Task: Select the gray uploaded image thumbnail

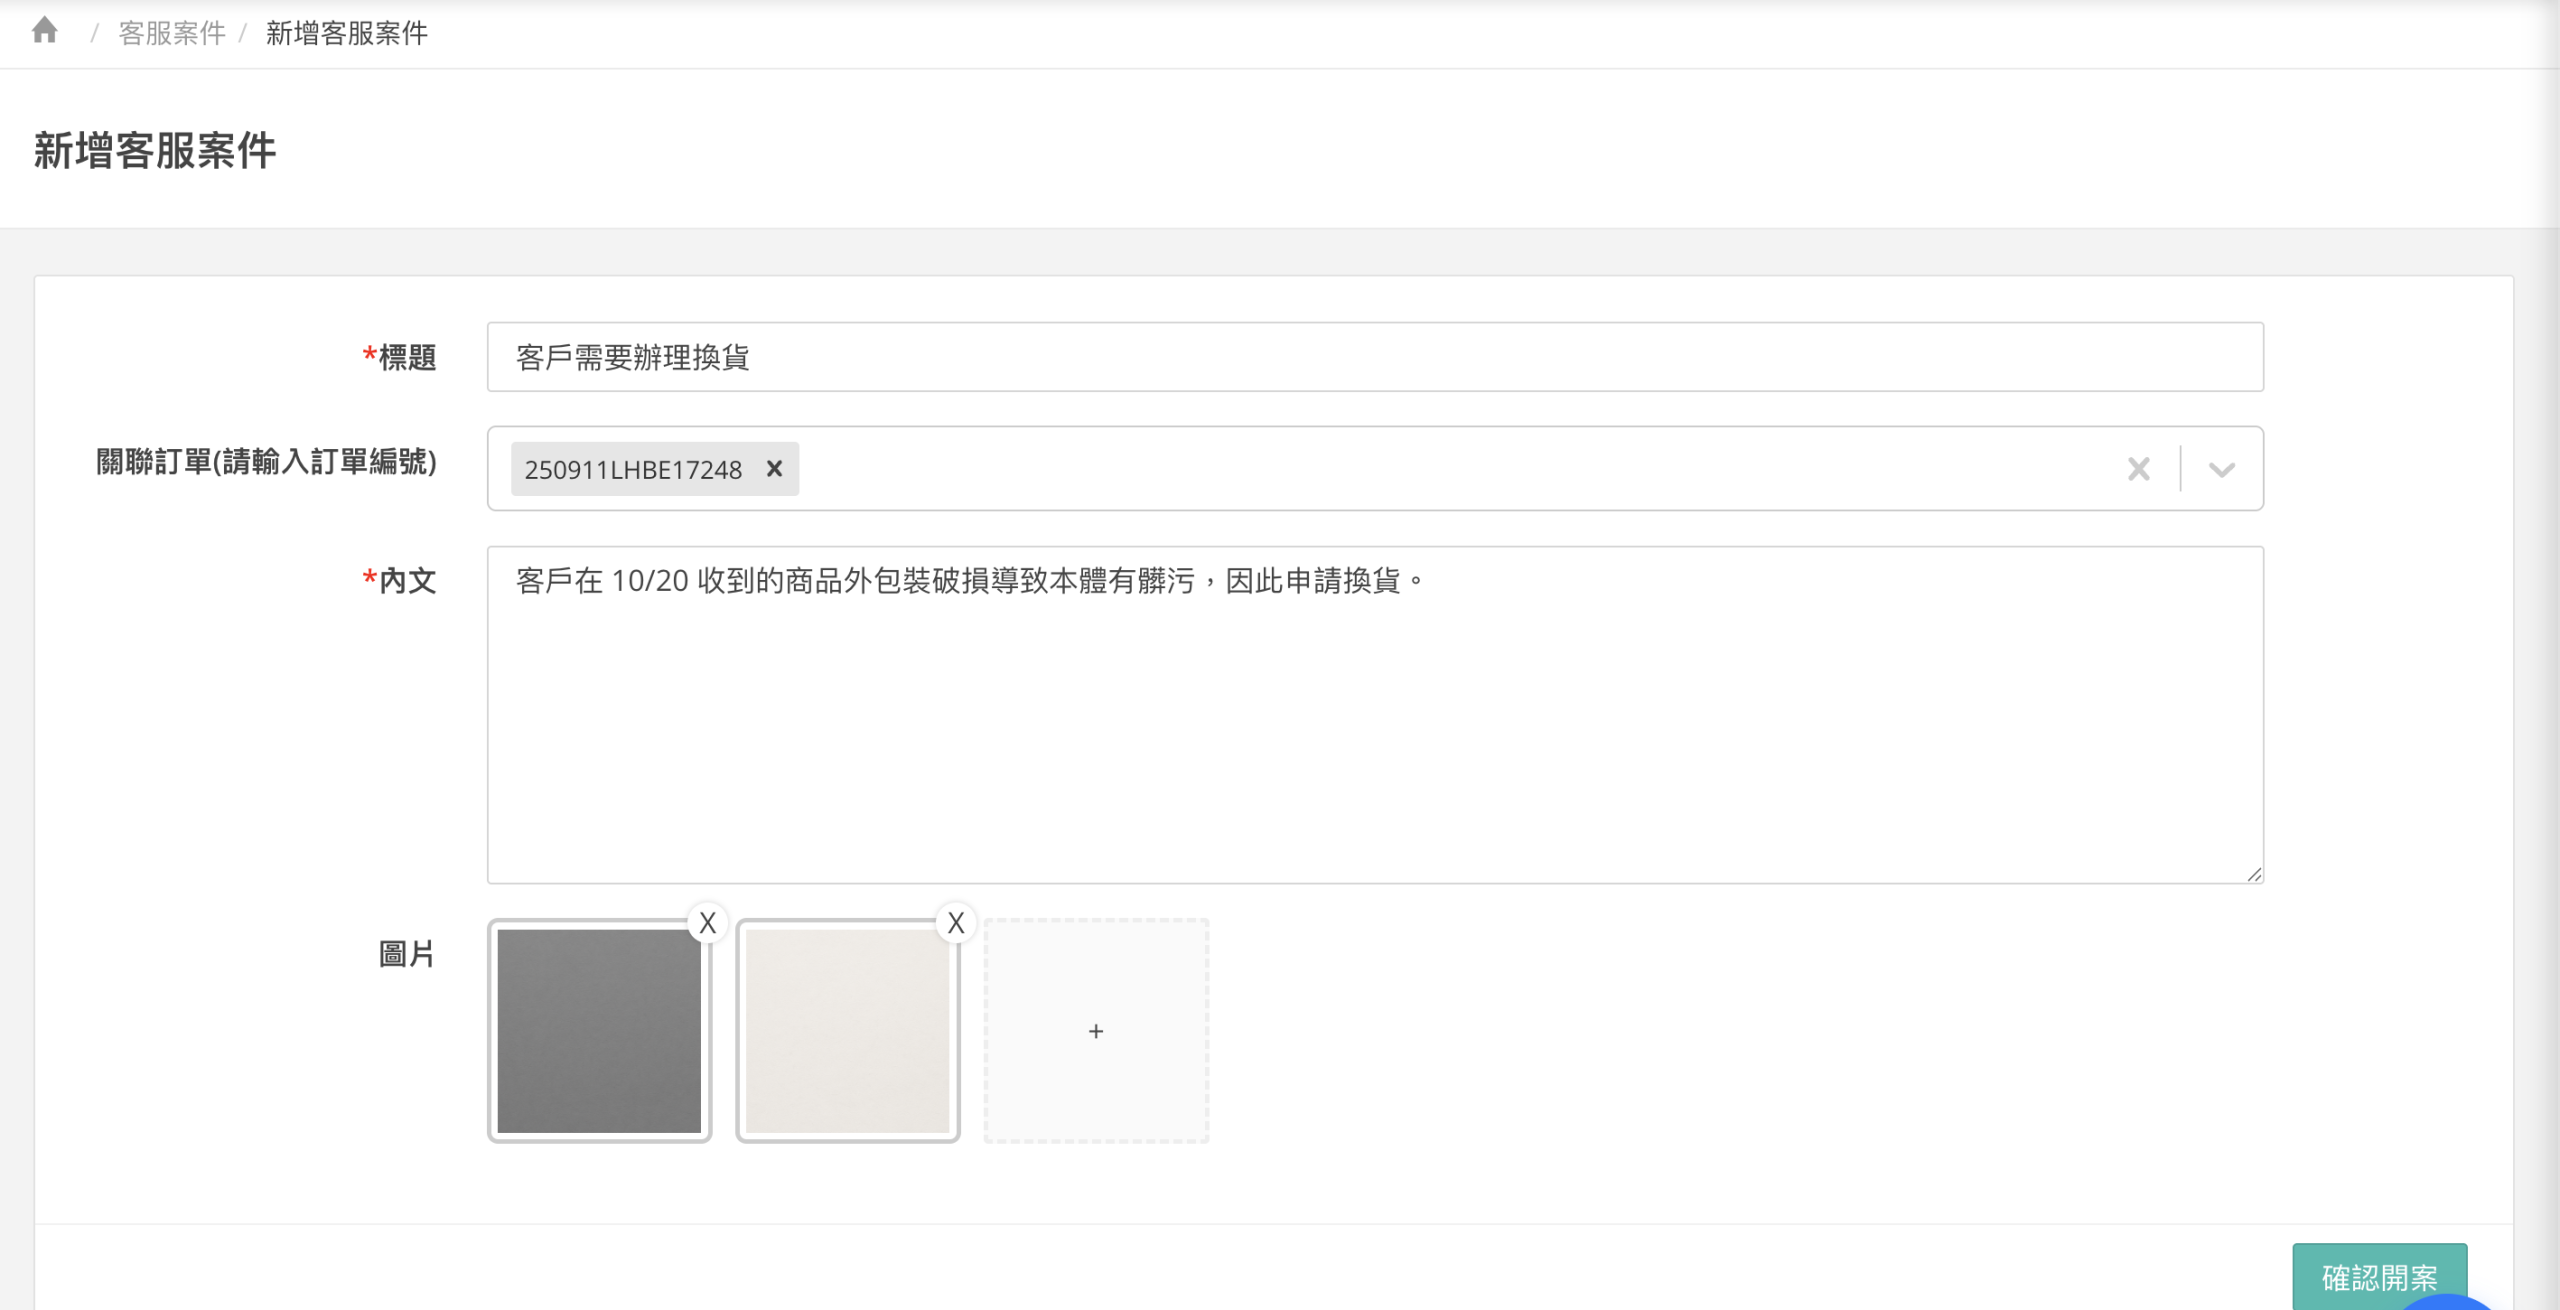Action: coord(598,1031)
